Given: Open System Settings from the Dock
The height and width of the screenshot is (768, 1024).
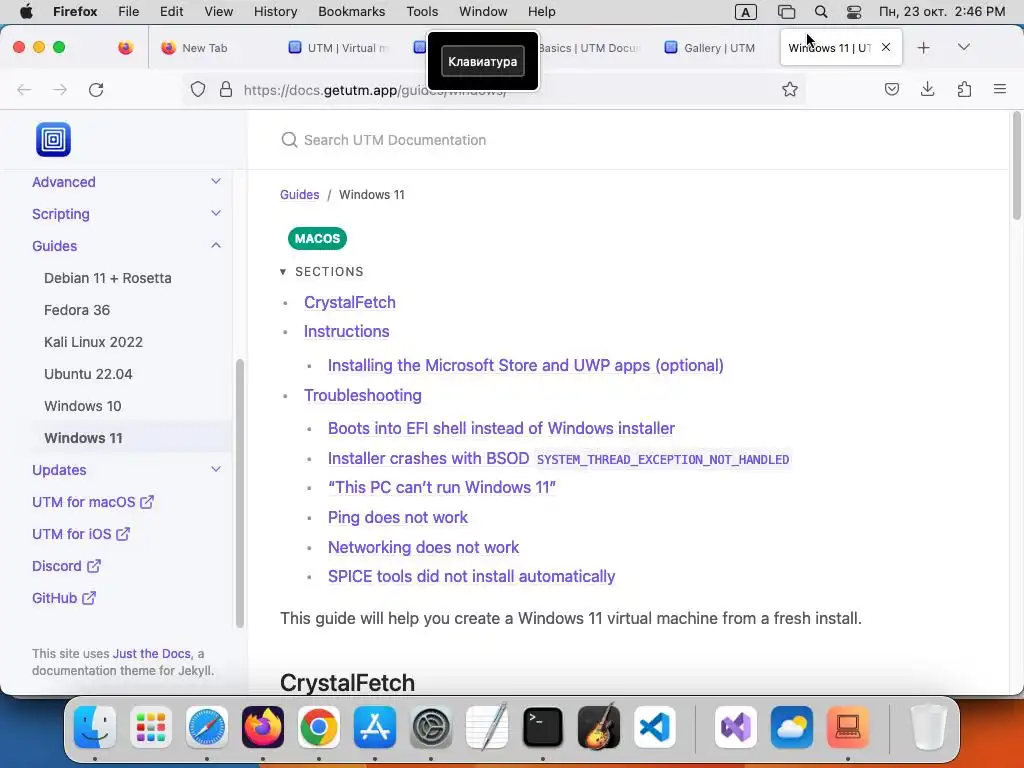Looking at the screenshot, I should (431, 727).
